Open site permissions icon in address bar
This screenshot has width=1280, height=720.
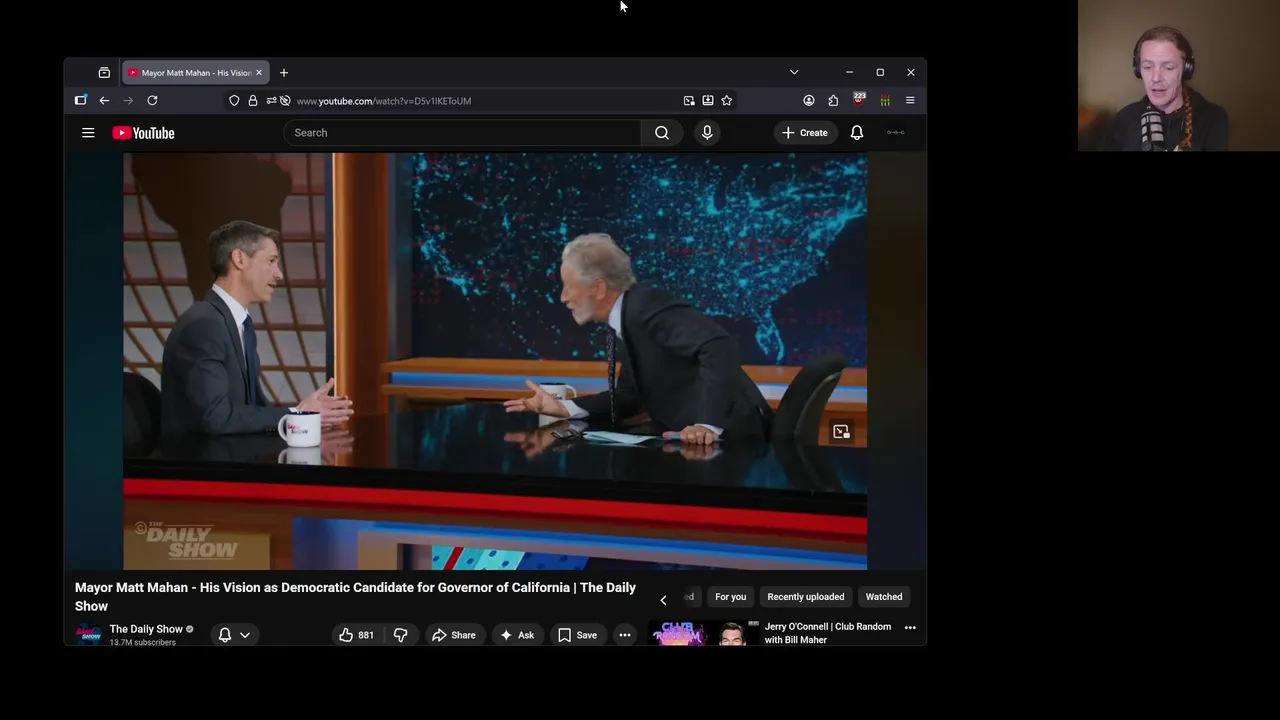pyautogui.click(x=271, y=101)
